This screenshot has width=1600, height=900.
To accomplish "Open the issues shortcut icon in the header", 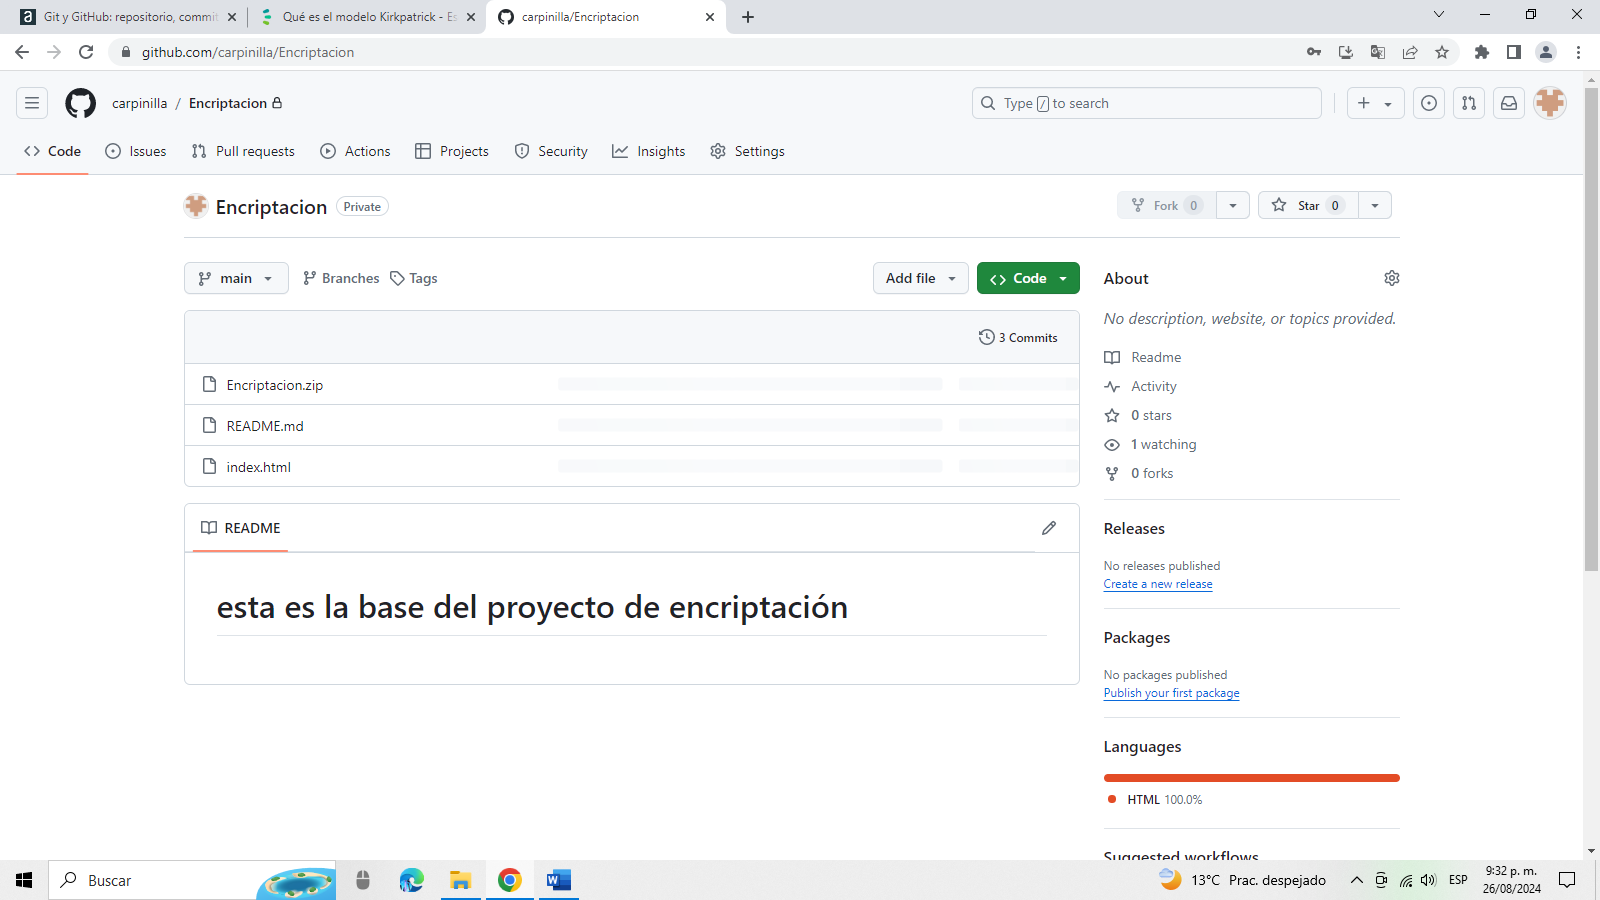I will (x=1429, y=103).
